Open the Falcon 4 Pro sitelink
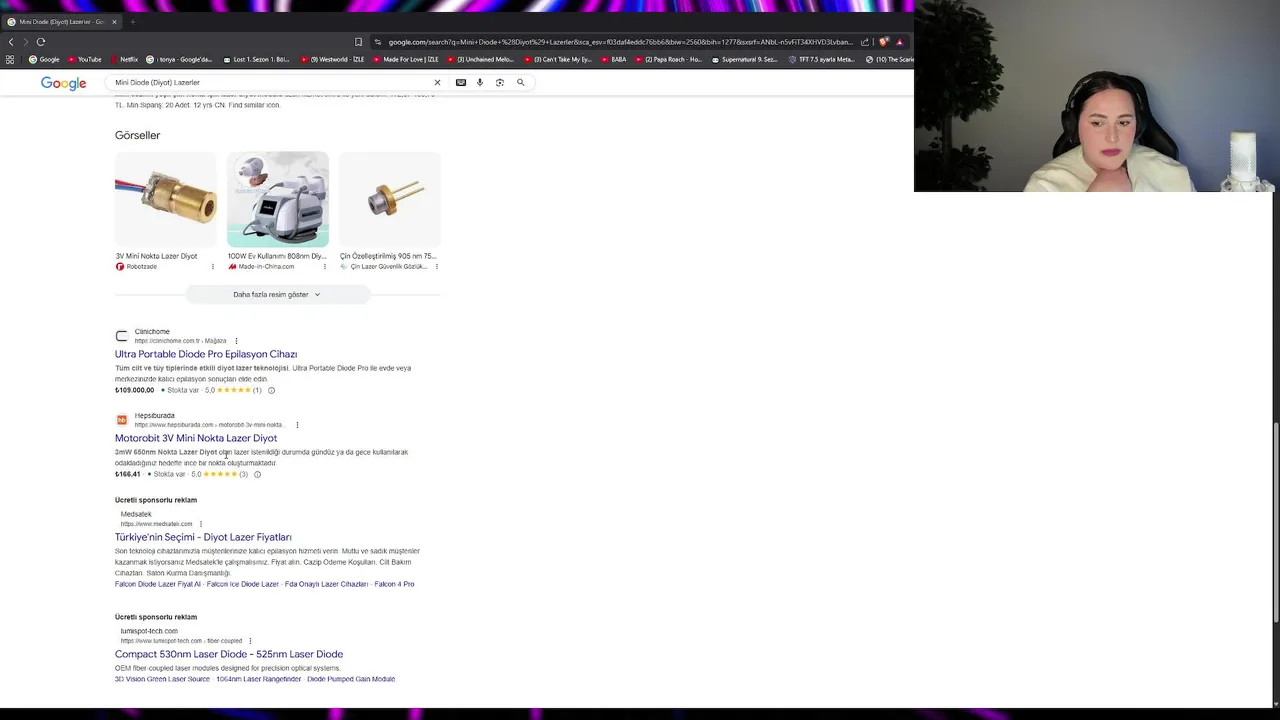 [x=394, y=584]
